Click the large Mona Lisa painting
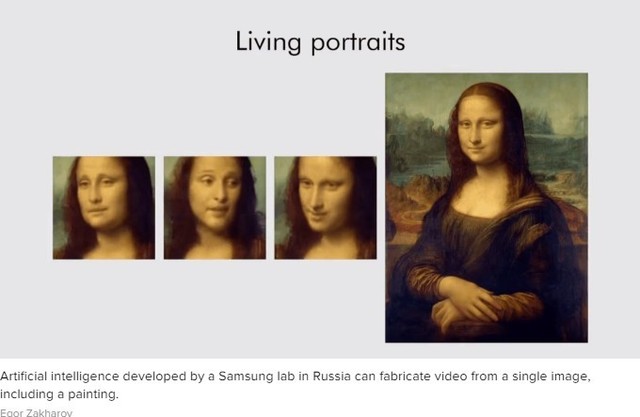This screenshot has width=640, height=417. pos(486,208)
